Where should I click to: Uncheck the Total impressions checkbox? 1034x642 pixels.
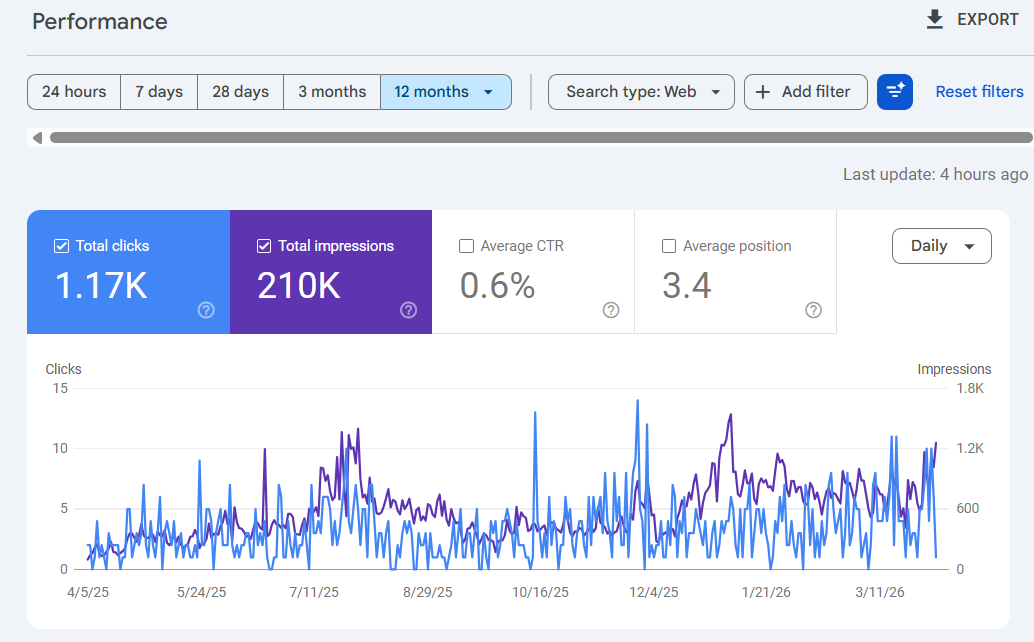pos(264,246)
